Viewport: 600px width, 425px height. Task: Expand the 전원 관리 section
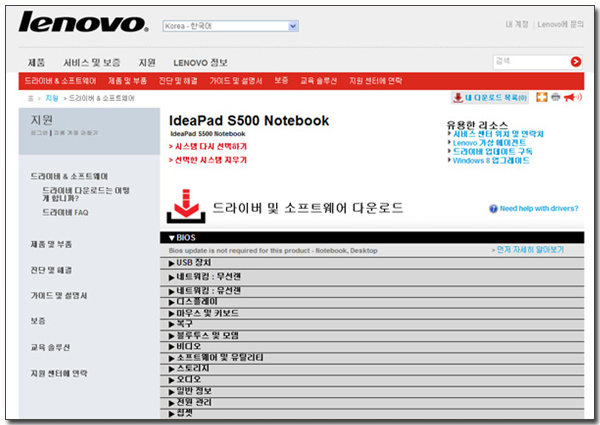tap(372, 403)
